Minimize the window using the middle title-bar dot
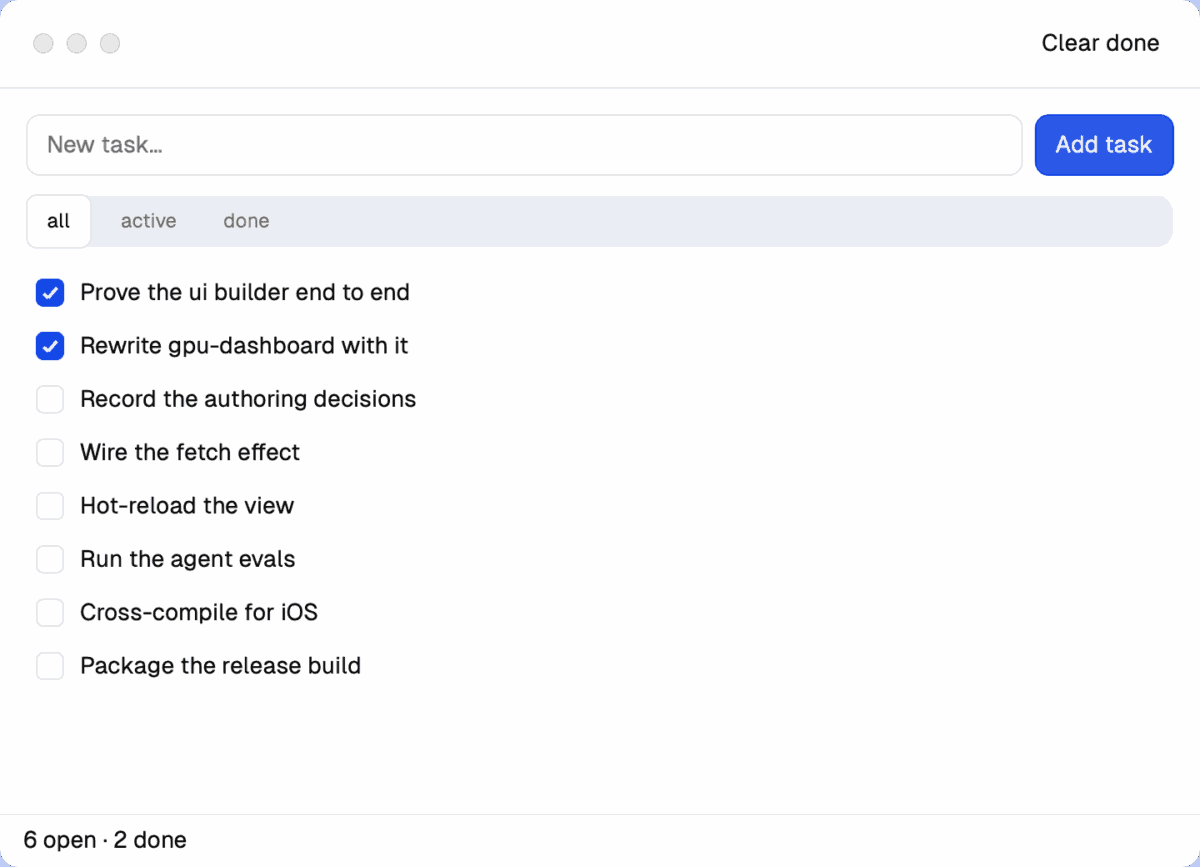This screenshot has width=1200, height=867. pos(77,43)
